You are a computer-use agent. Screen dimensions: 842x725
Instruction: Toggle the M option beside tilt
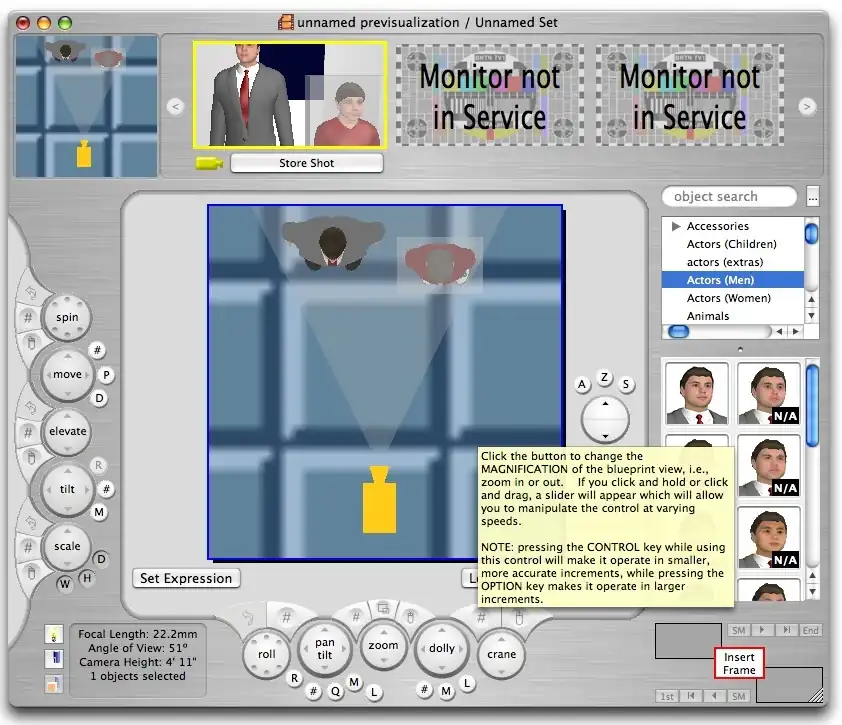(100, 512)
